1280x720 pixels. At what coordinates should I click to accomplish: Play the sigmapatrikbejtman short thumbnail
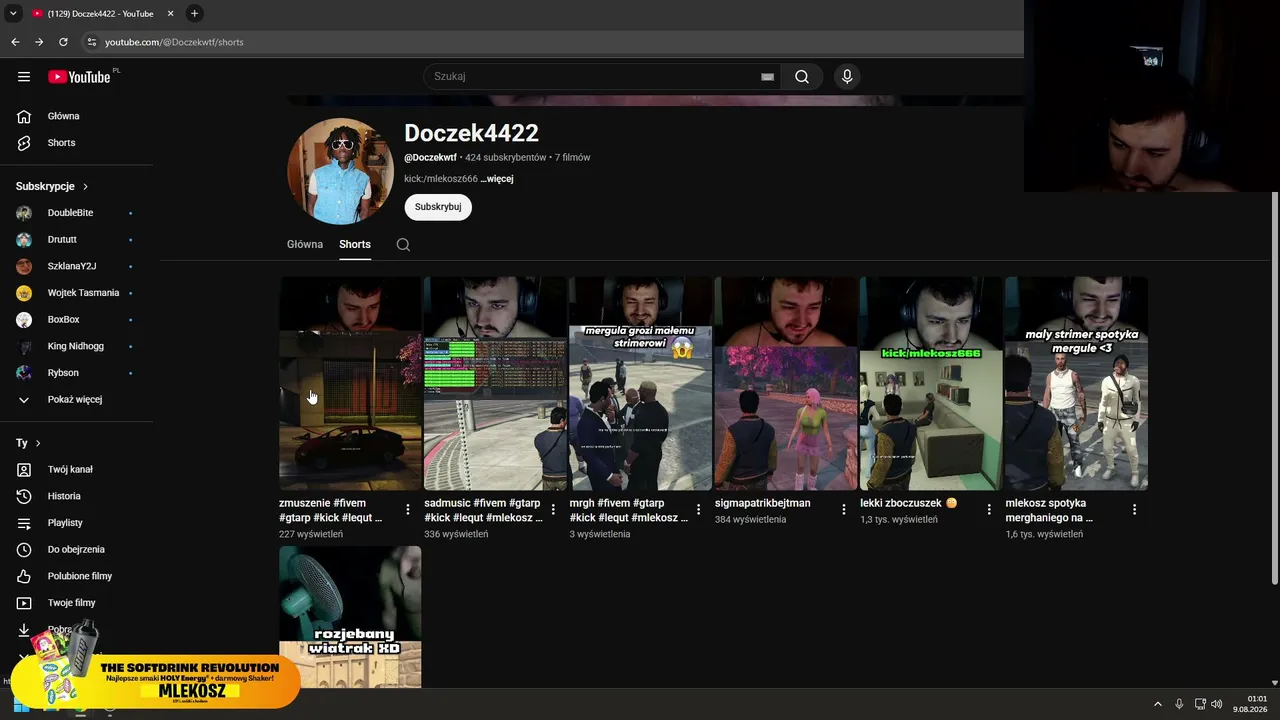pos(786,384)
